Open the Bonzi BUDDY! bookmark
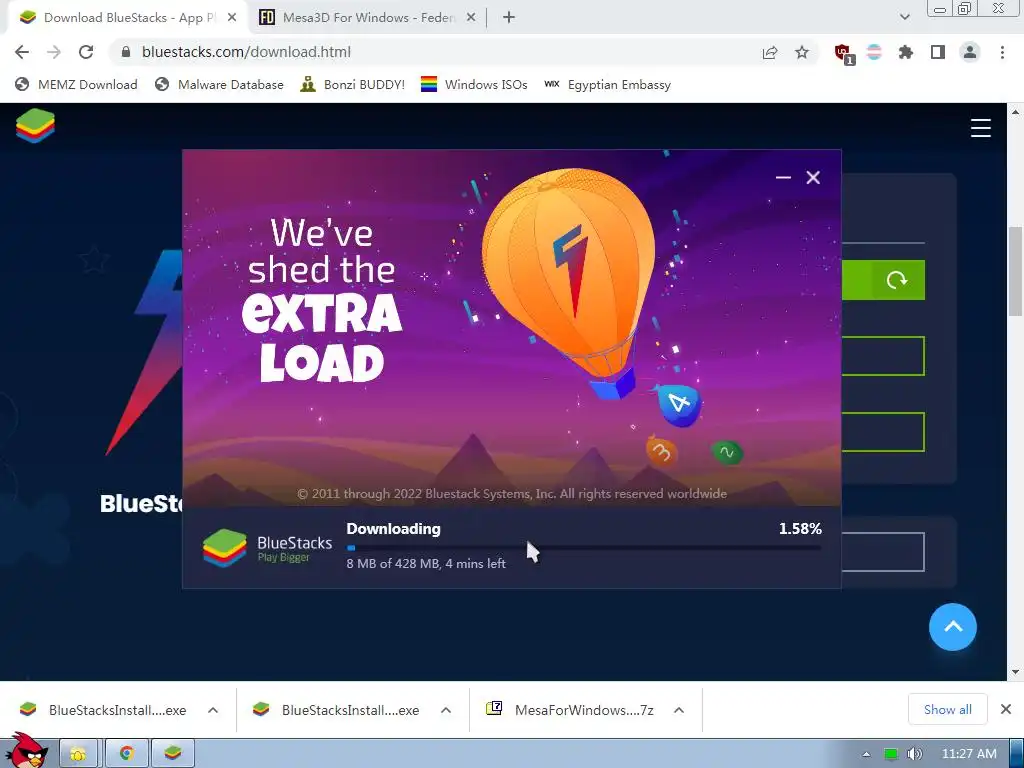 point(353,84)
